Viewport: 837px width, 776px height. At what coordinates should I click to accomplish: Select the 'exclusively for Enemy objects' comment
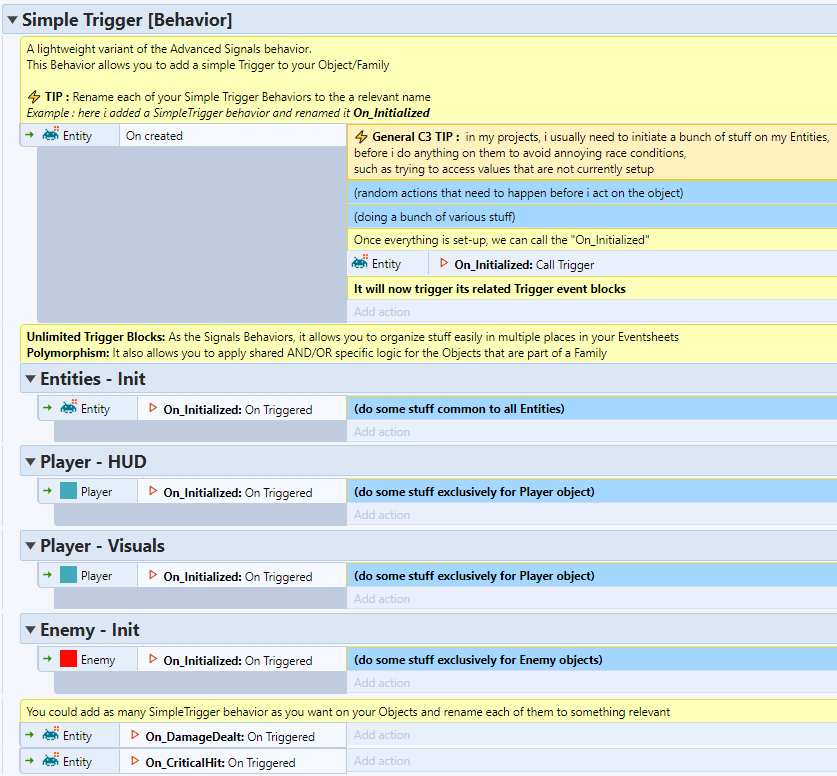coord(592,660)
